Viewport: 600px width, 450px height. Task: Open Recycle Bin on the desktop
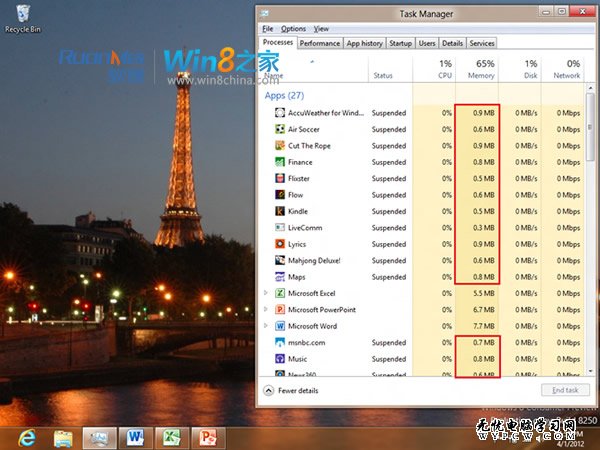pos(23,18)
